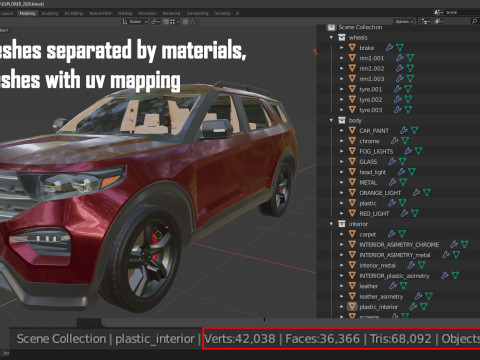This screenshot has height=360, width=480.
Task: Click the mesh data icon on INTERIOR_ASIMETRY_CHROME row
Action: (464, 244)
